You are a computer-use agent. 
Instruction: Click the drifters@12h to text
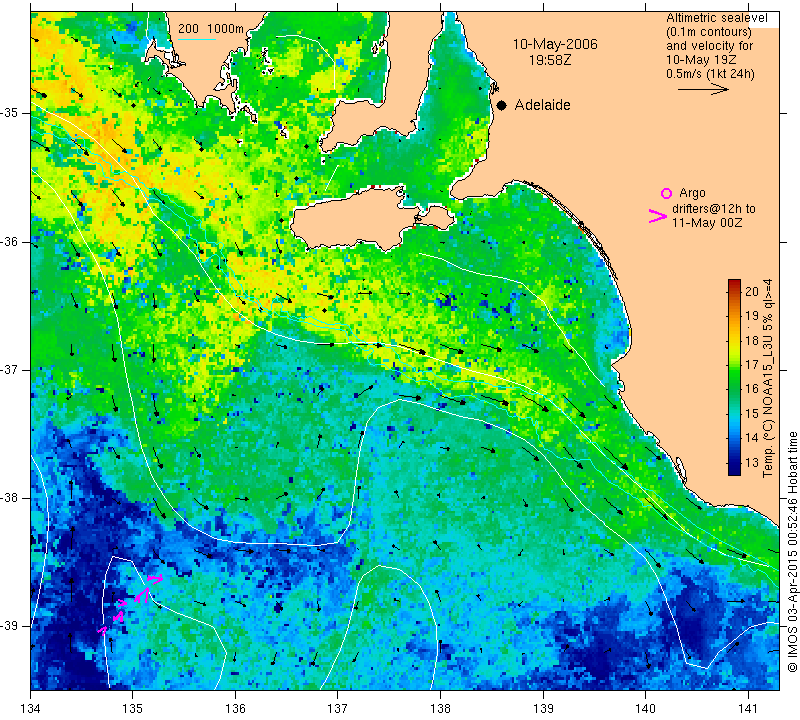point(714,209)
